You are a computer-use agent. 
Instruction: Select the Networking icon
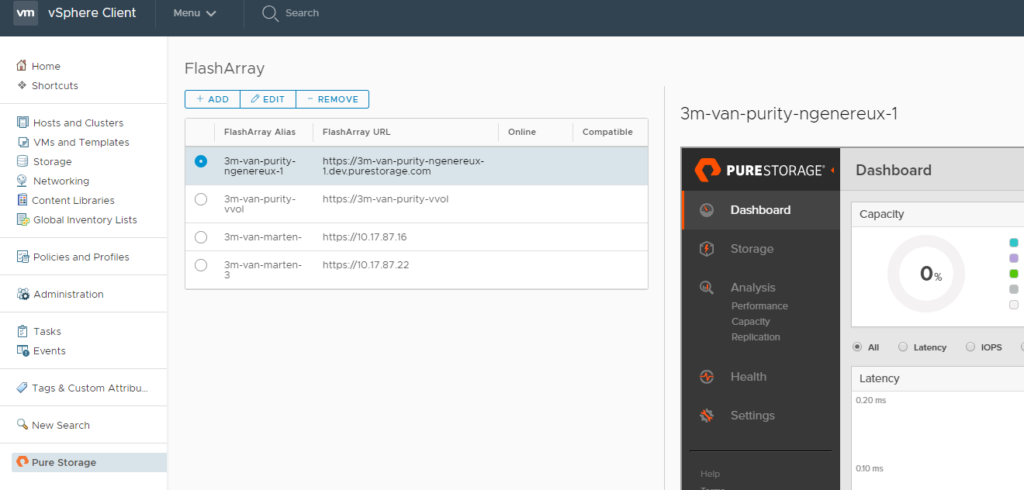coord(23,181)
